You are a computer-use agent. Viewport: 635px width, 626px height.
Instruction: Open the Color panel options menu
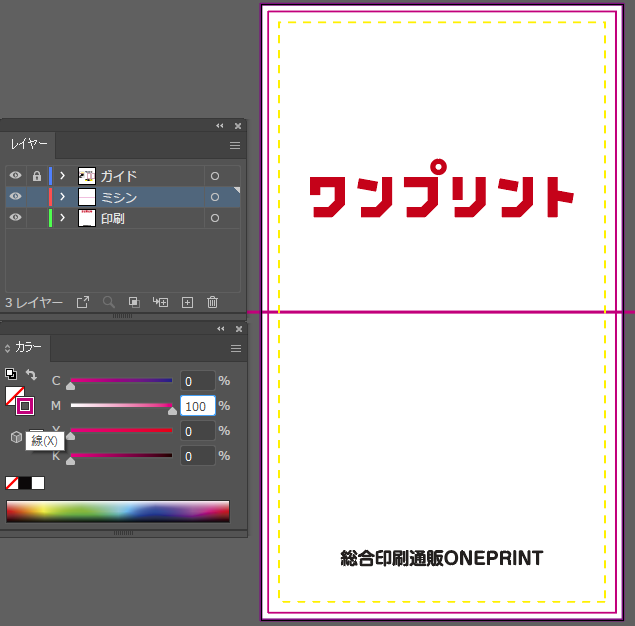(x=236, y=348)
